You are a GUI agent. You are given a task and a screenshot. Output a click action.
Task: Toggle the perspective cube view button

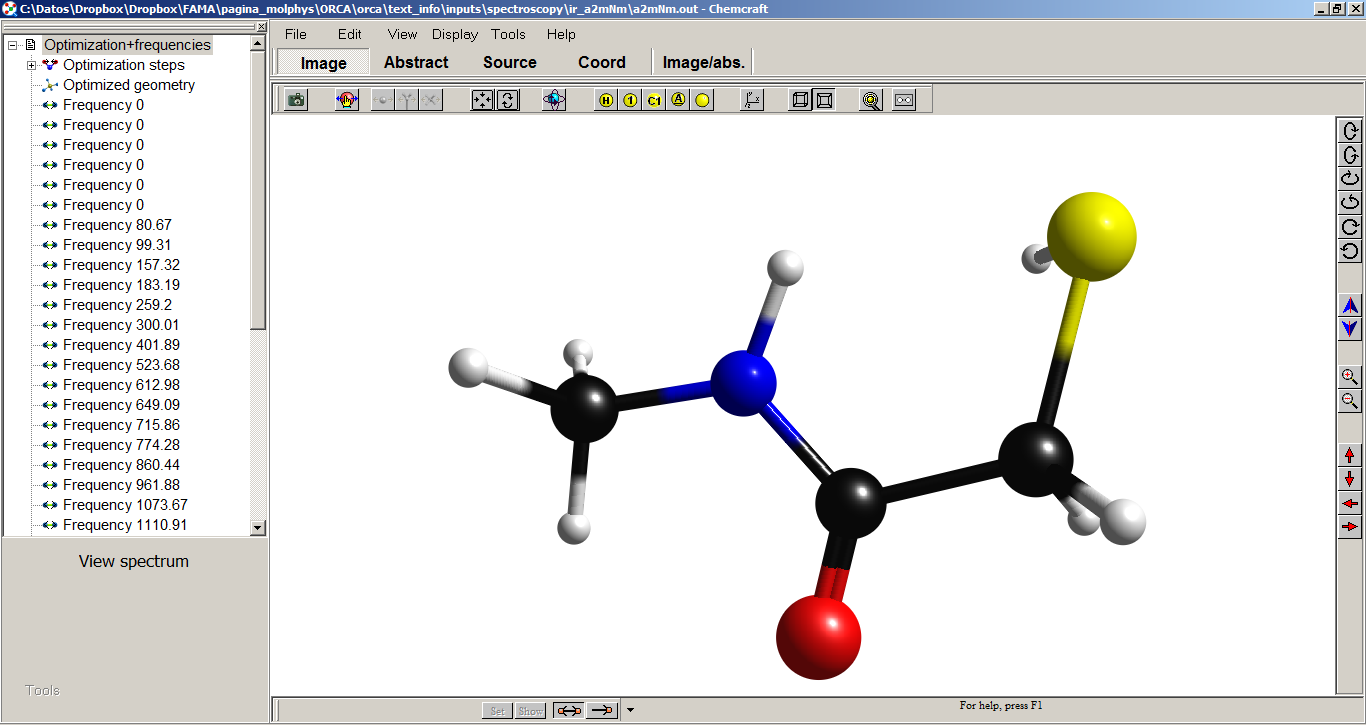(800, 100)
